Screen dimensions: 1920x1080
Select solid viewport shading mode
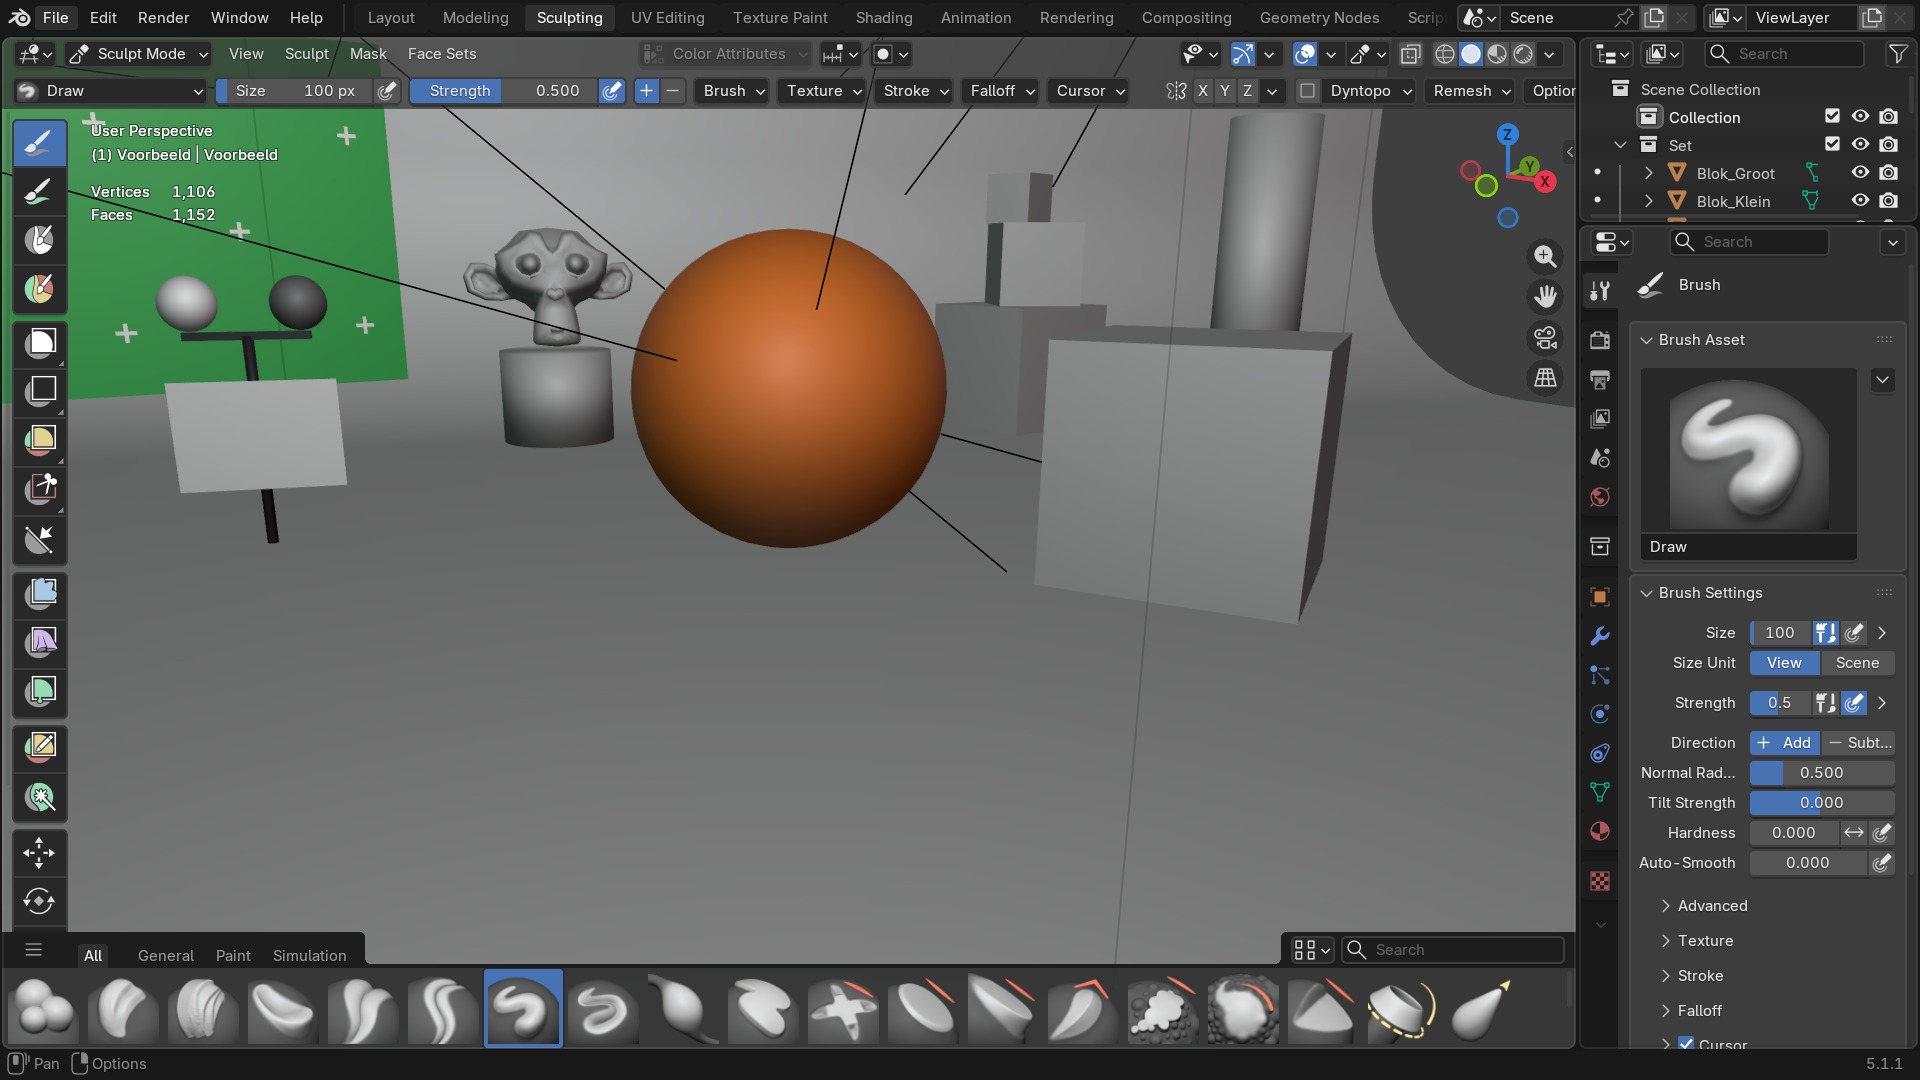(1471, 54)
